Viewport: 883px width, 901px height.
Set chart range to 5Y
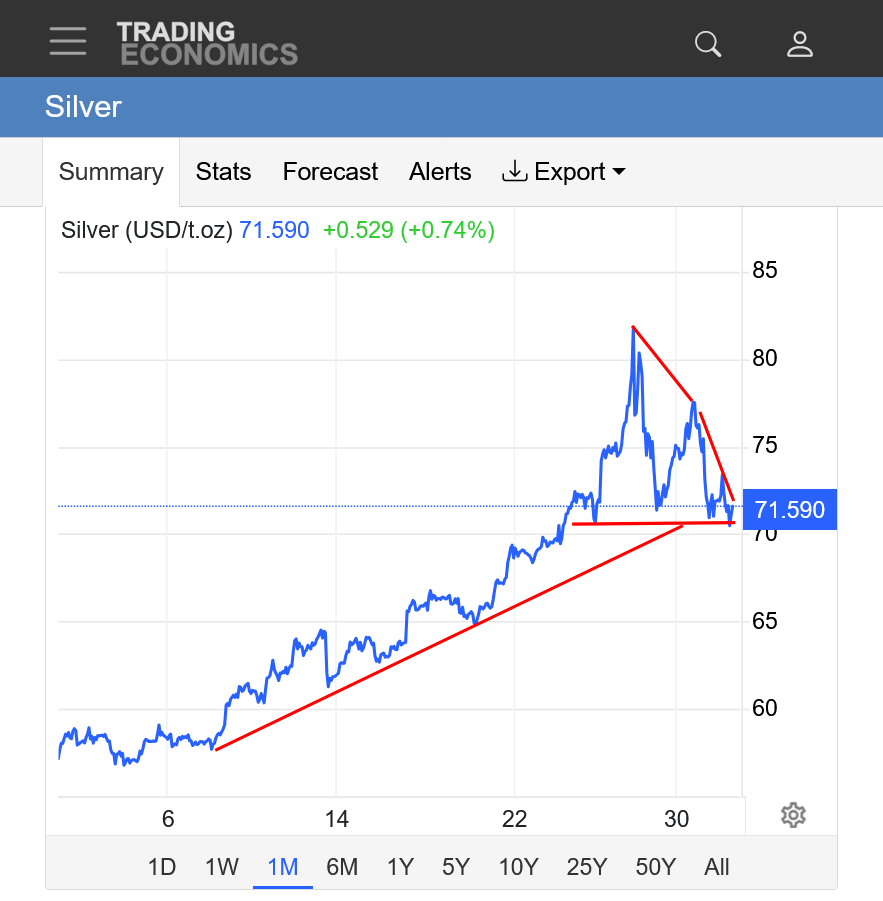point(456,867)
